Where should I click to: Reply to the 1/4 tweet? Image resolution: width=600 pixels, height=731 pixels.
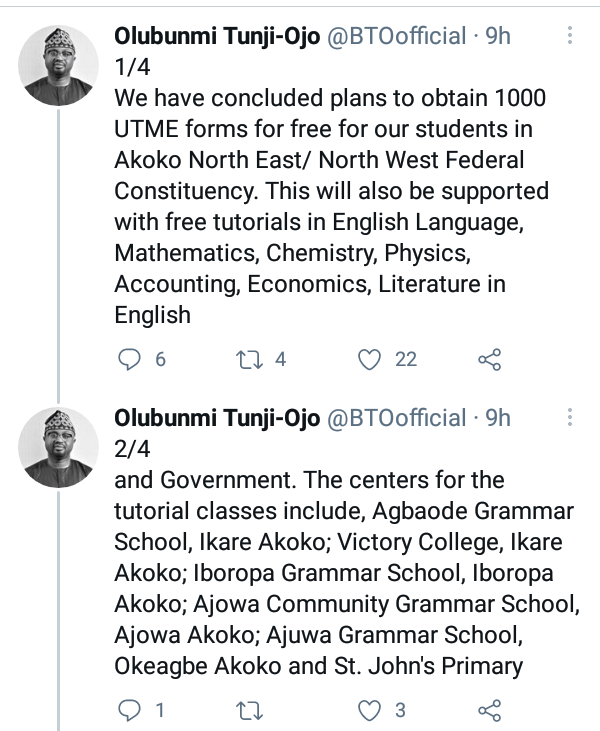click(130, 359)
